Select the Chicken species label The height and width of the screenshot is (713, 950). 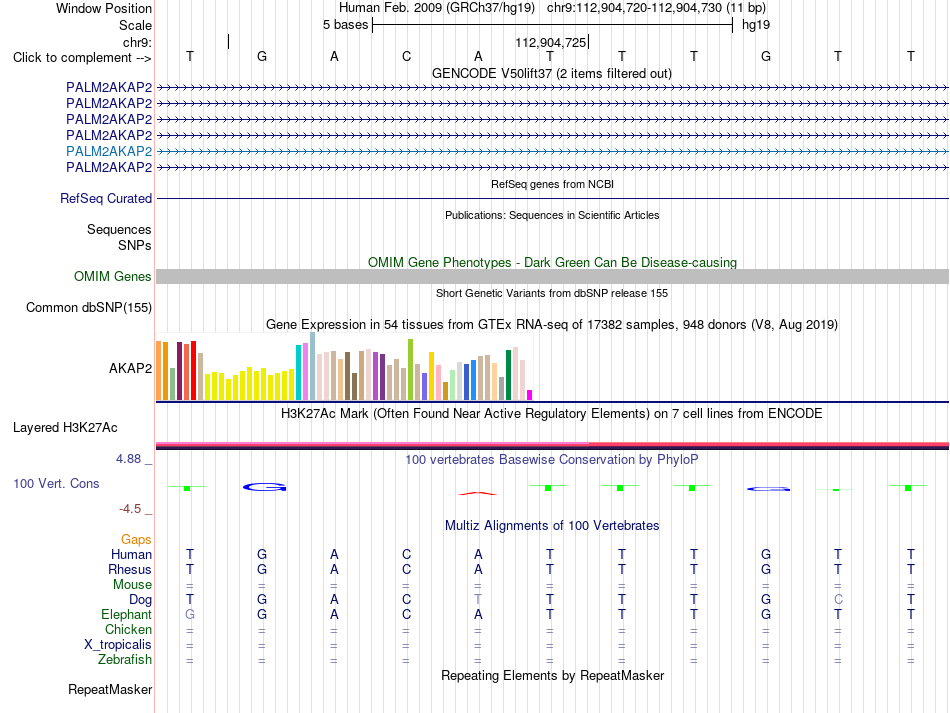[x=128, y=629]
